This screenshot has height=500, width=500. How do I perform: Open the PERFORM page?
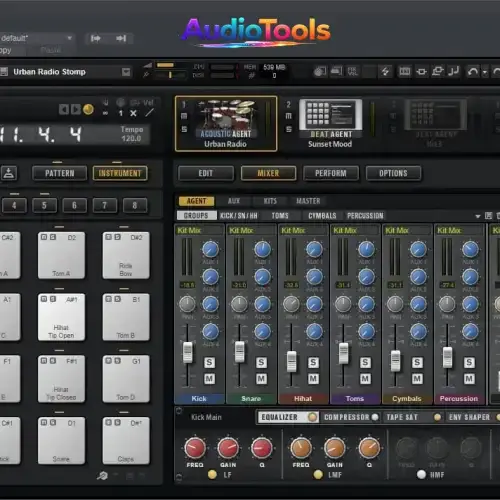point(331,173)
